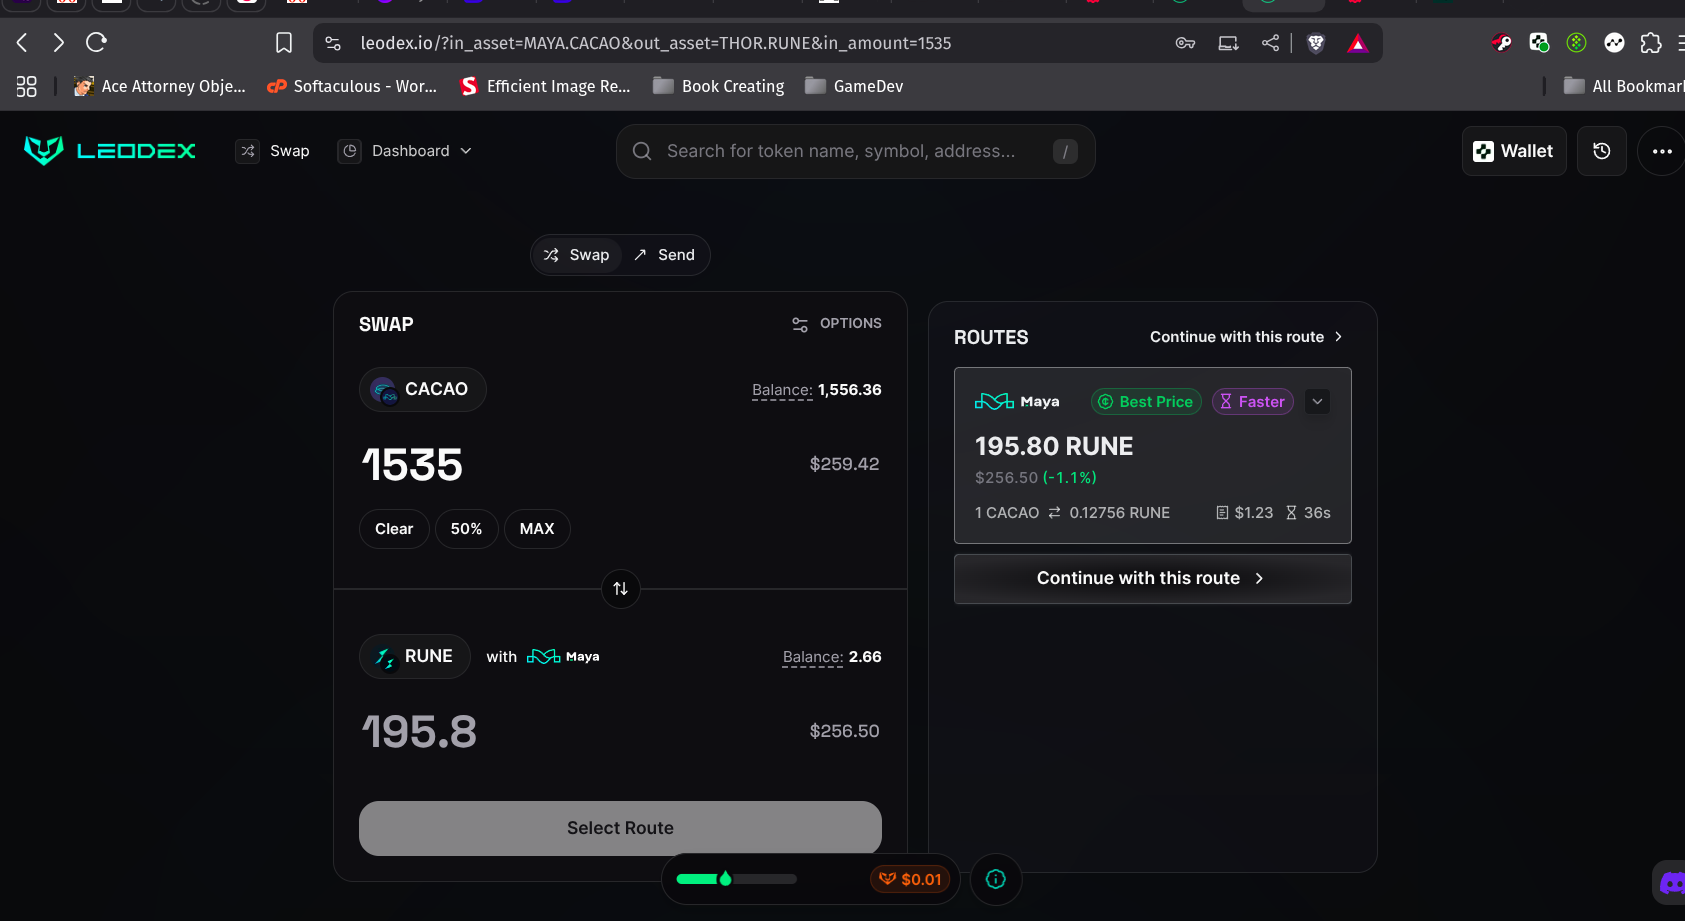The height and width of the screenshot is (921, 1685).
Task: Click the 195.8 output amount
Action: tap(419, 732)
